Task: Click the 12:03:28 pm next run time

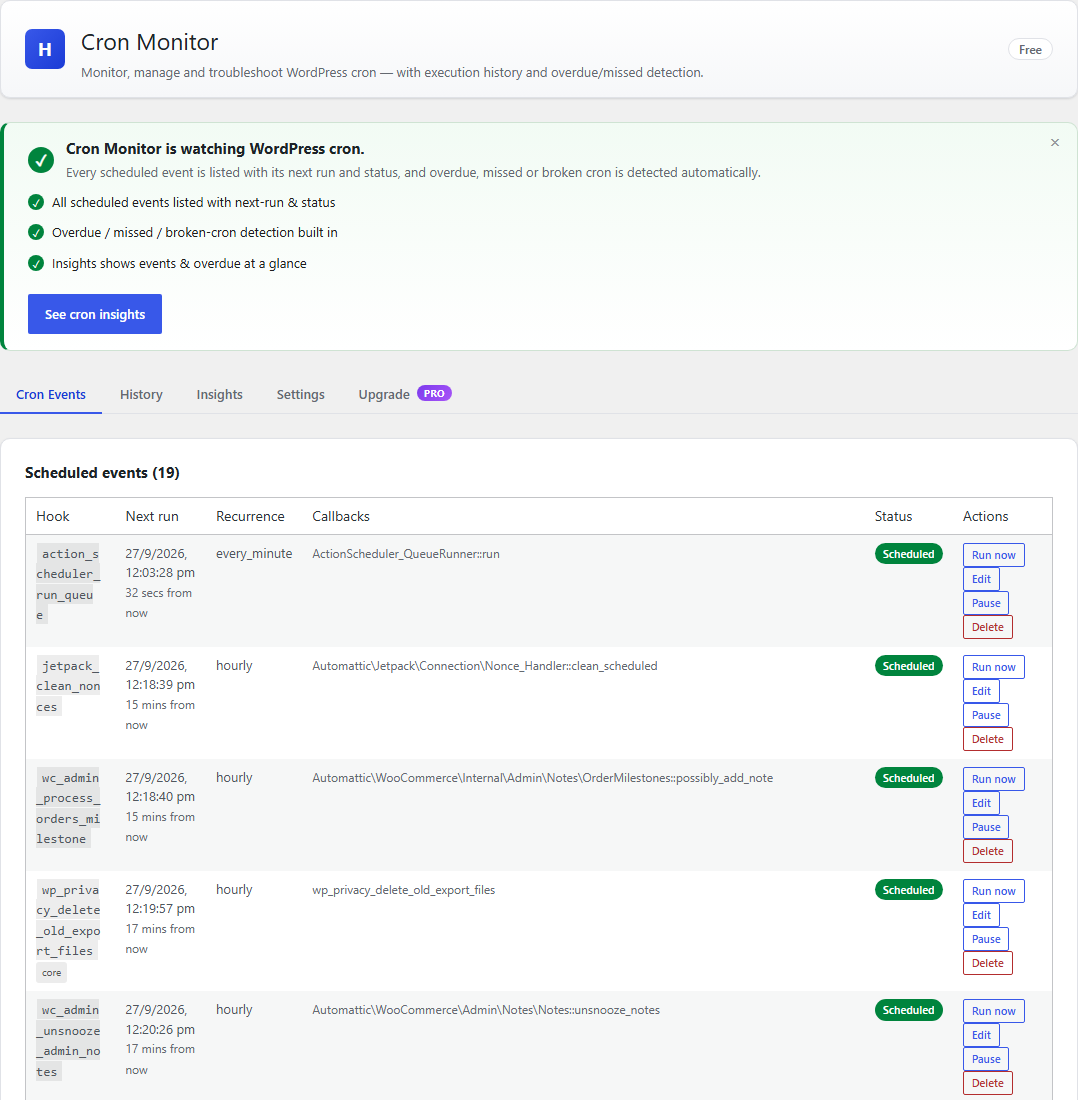Action: [x=160, y=573]
